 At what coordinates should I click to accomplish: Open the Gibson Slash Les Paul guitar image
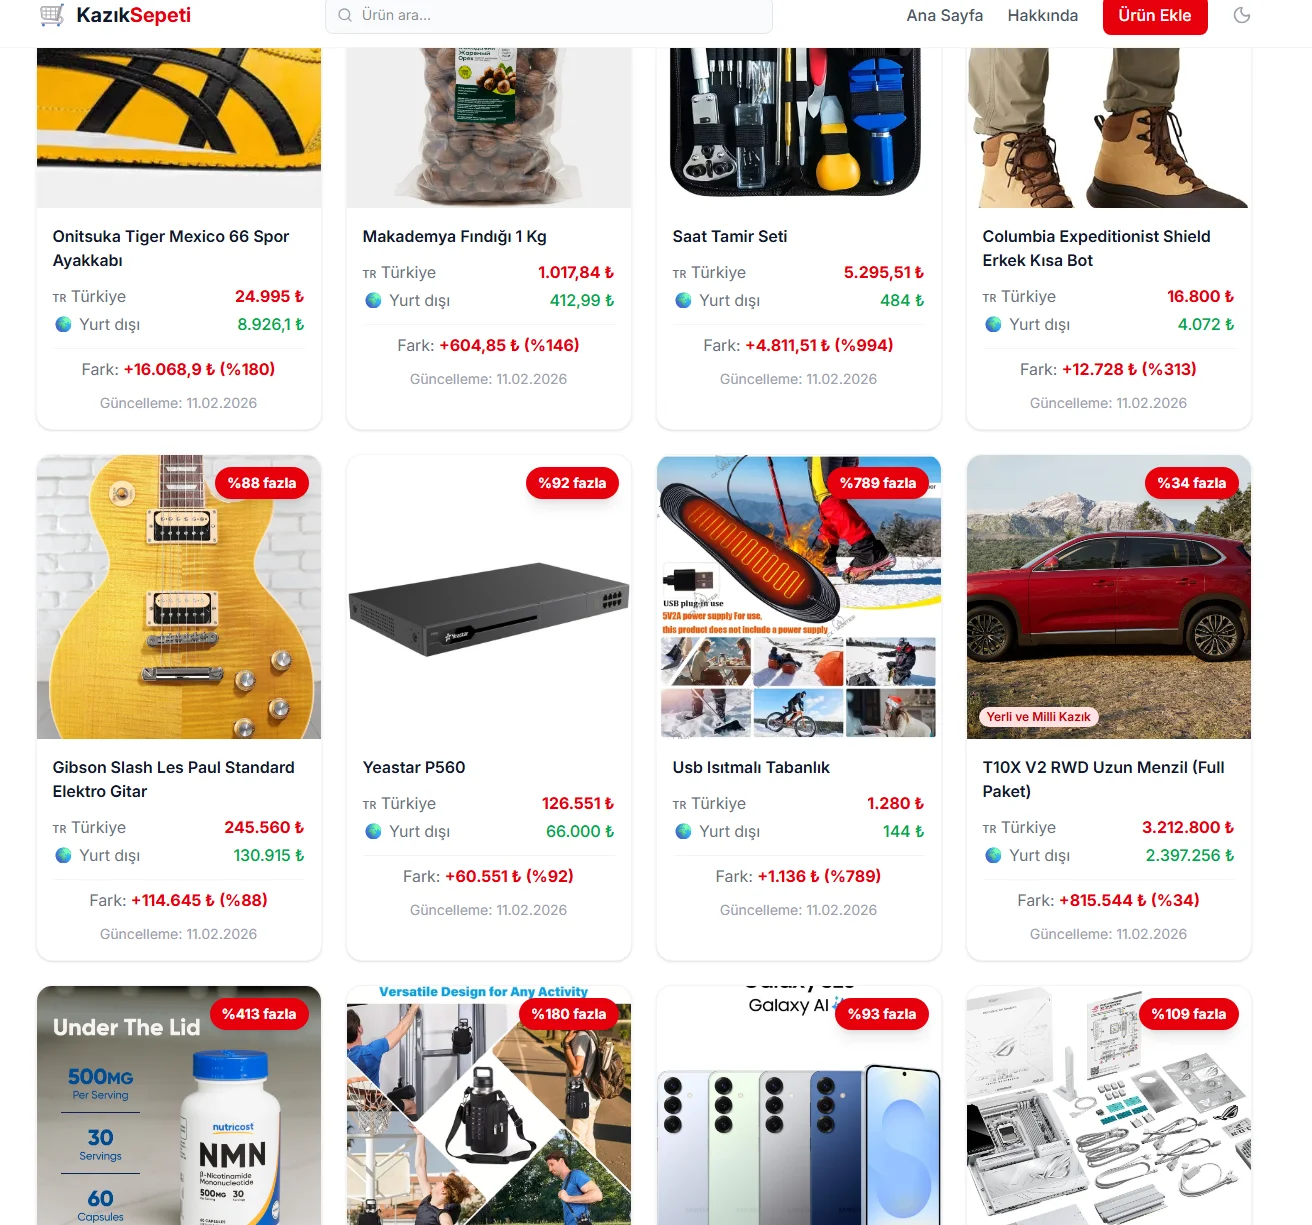(179, 598)
